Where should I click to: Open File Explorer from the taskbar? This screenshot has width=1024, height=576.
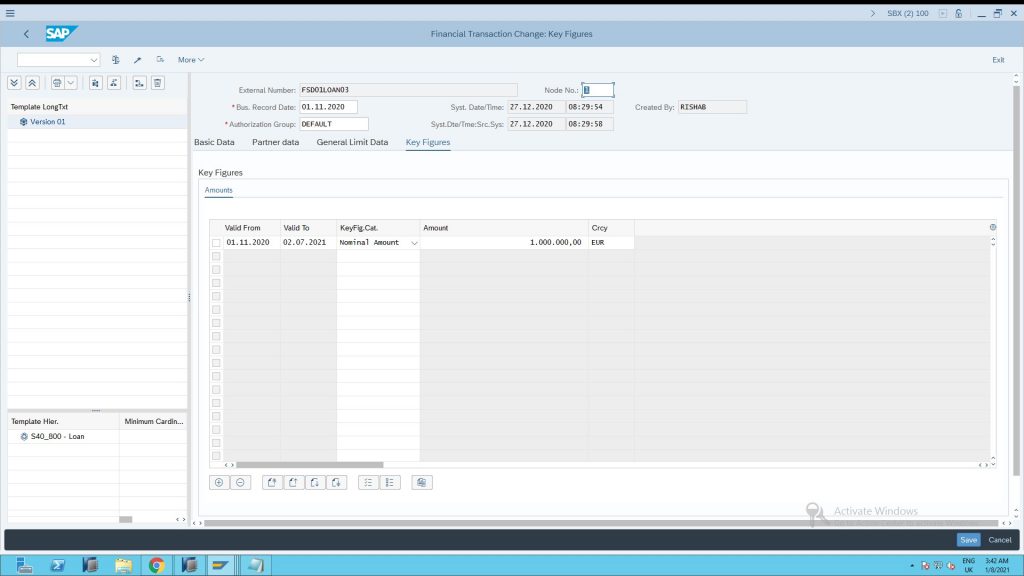click(123, 565)
